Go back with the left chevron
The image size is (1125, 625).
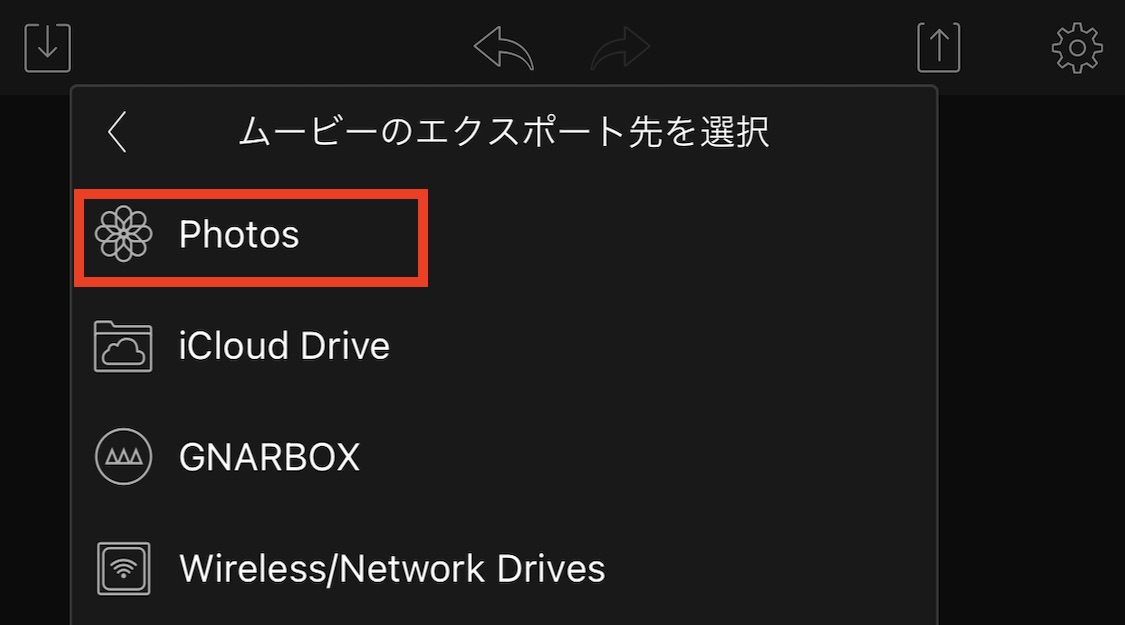click(118, 132)
